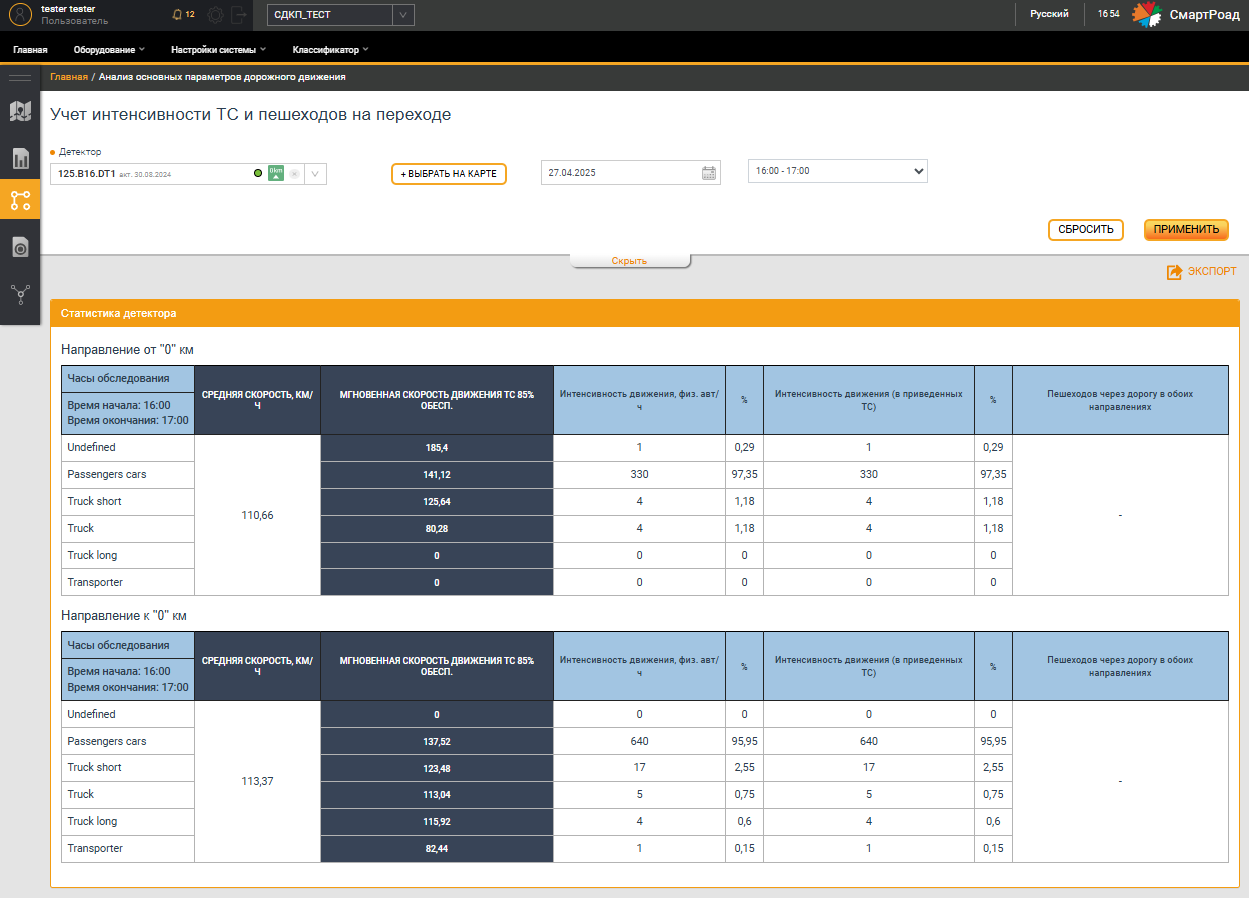
Task: Click speed cell 141,12
Action: (437, 475)
